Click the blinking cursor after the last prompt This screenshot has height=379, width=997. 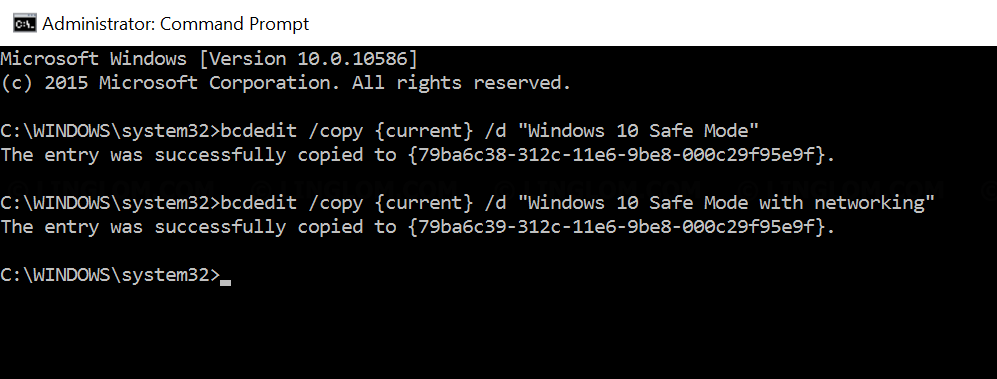(x=225, y=282)
